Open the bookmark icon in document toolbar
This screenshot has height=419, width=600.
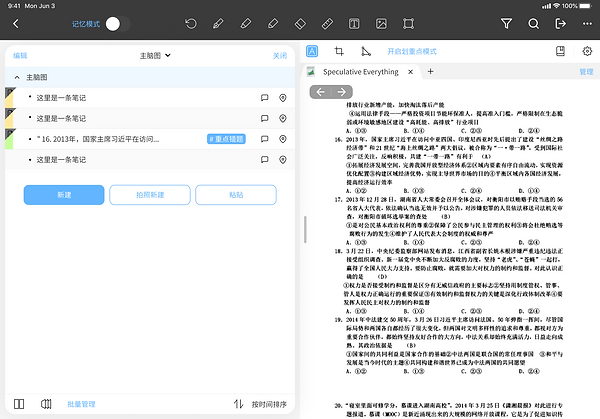pyautogui.click(x=560, y=51)
